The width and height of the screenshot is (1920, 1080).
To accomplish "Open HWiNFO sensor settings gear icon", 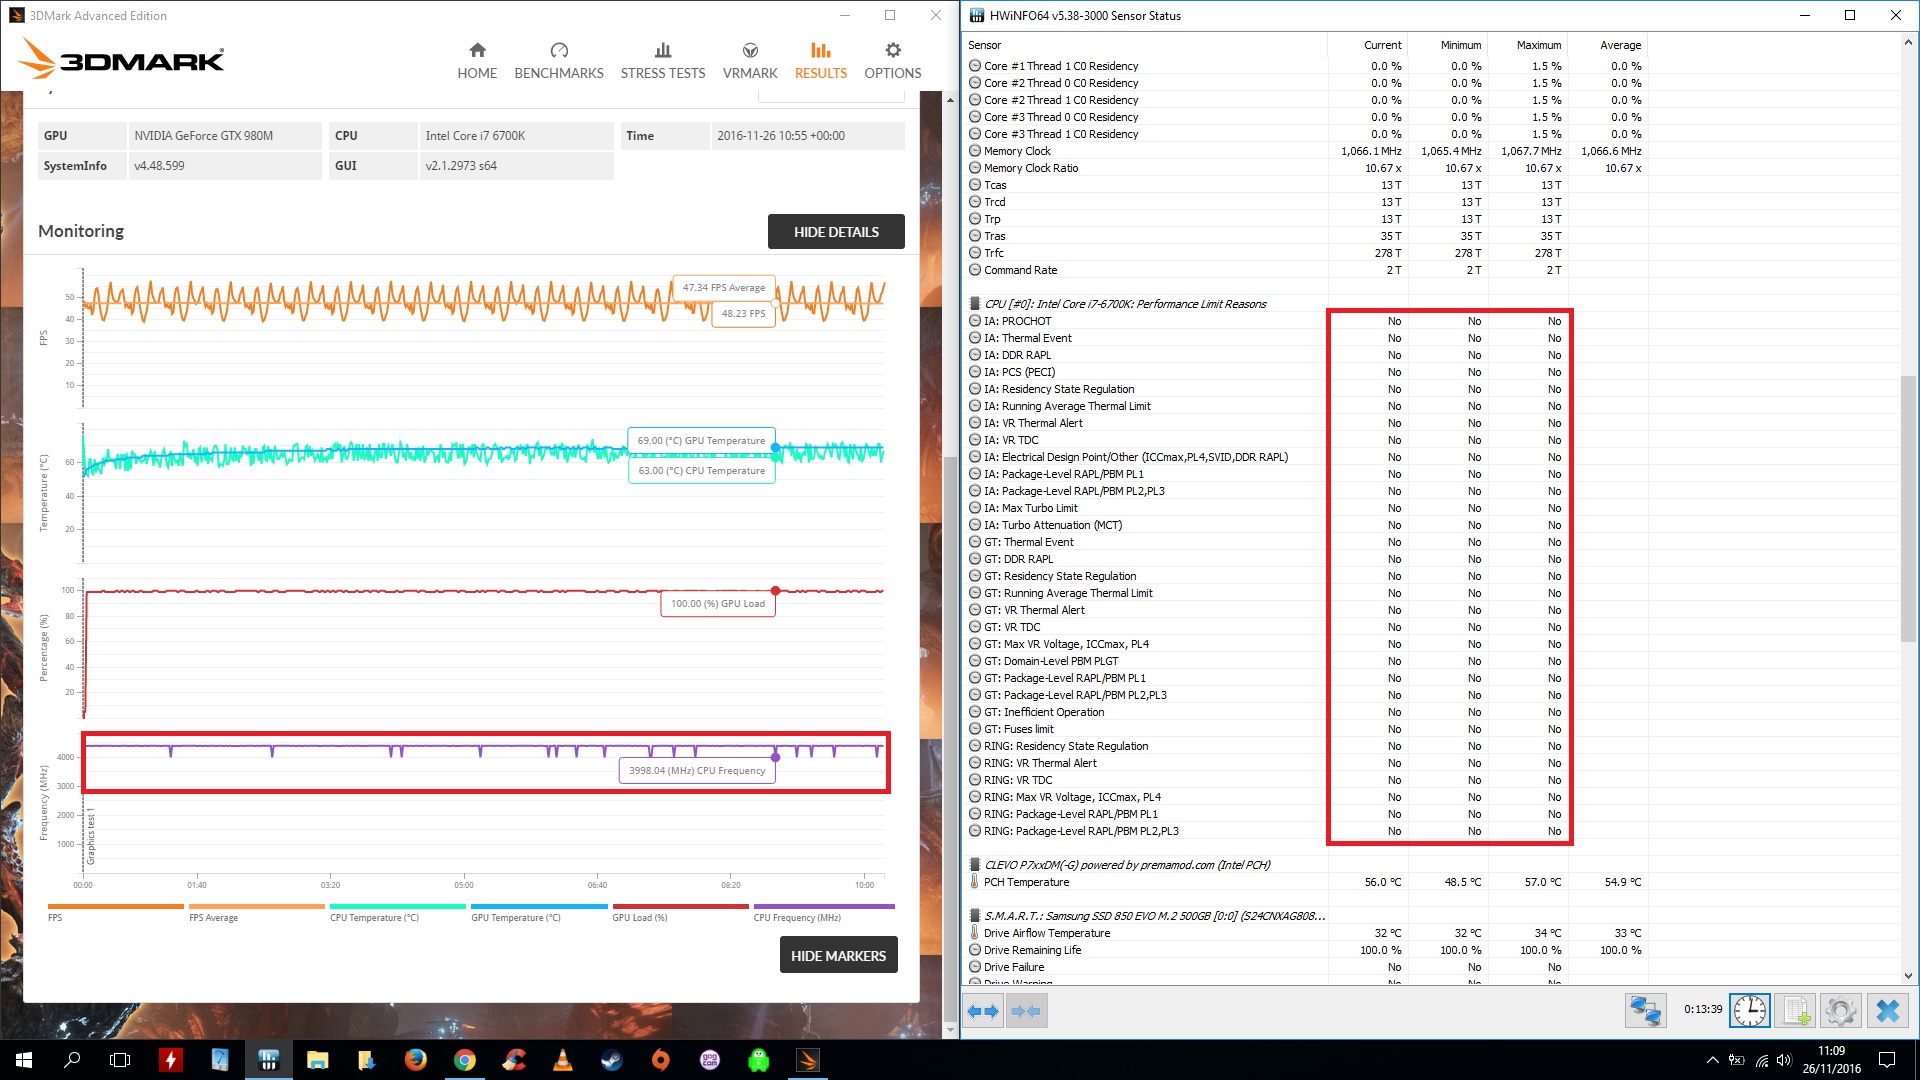I will 1840,1011.
